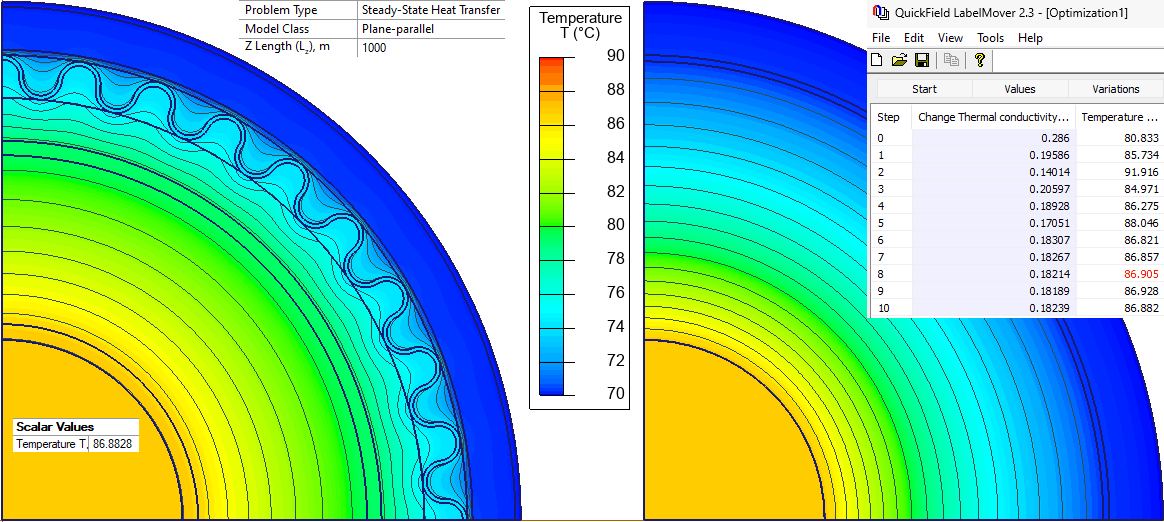
Task: Click the QuickField LabelMover app icon
Action: point(880,13)
